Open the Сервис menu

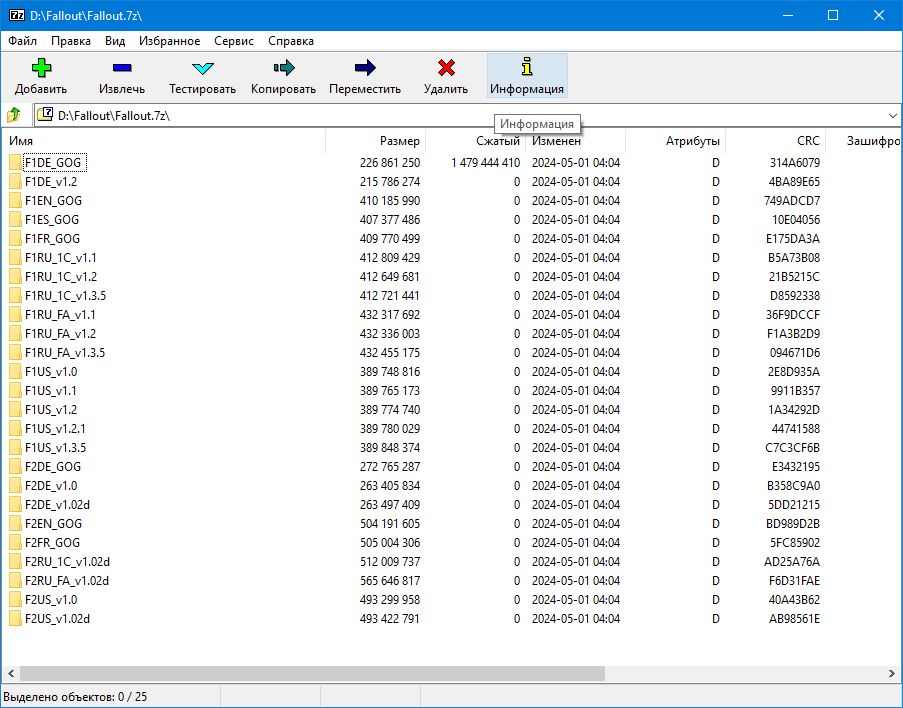tap(234, 41)
